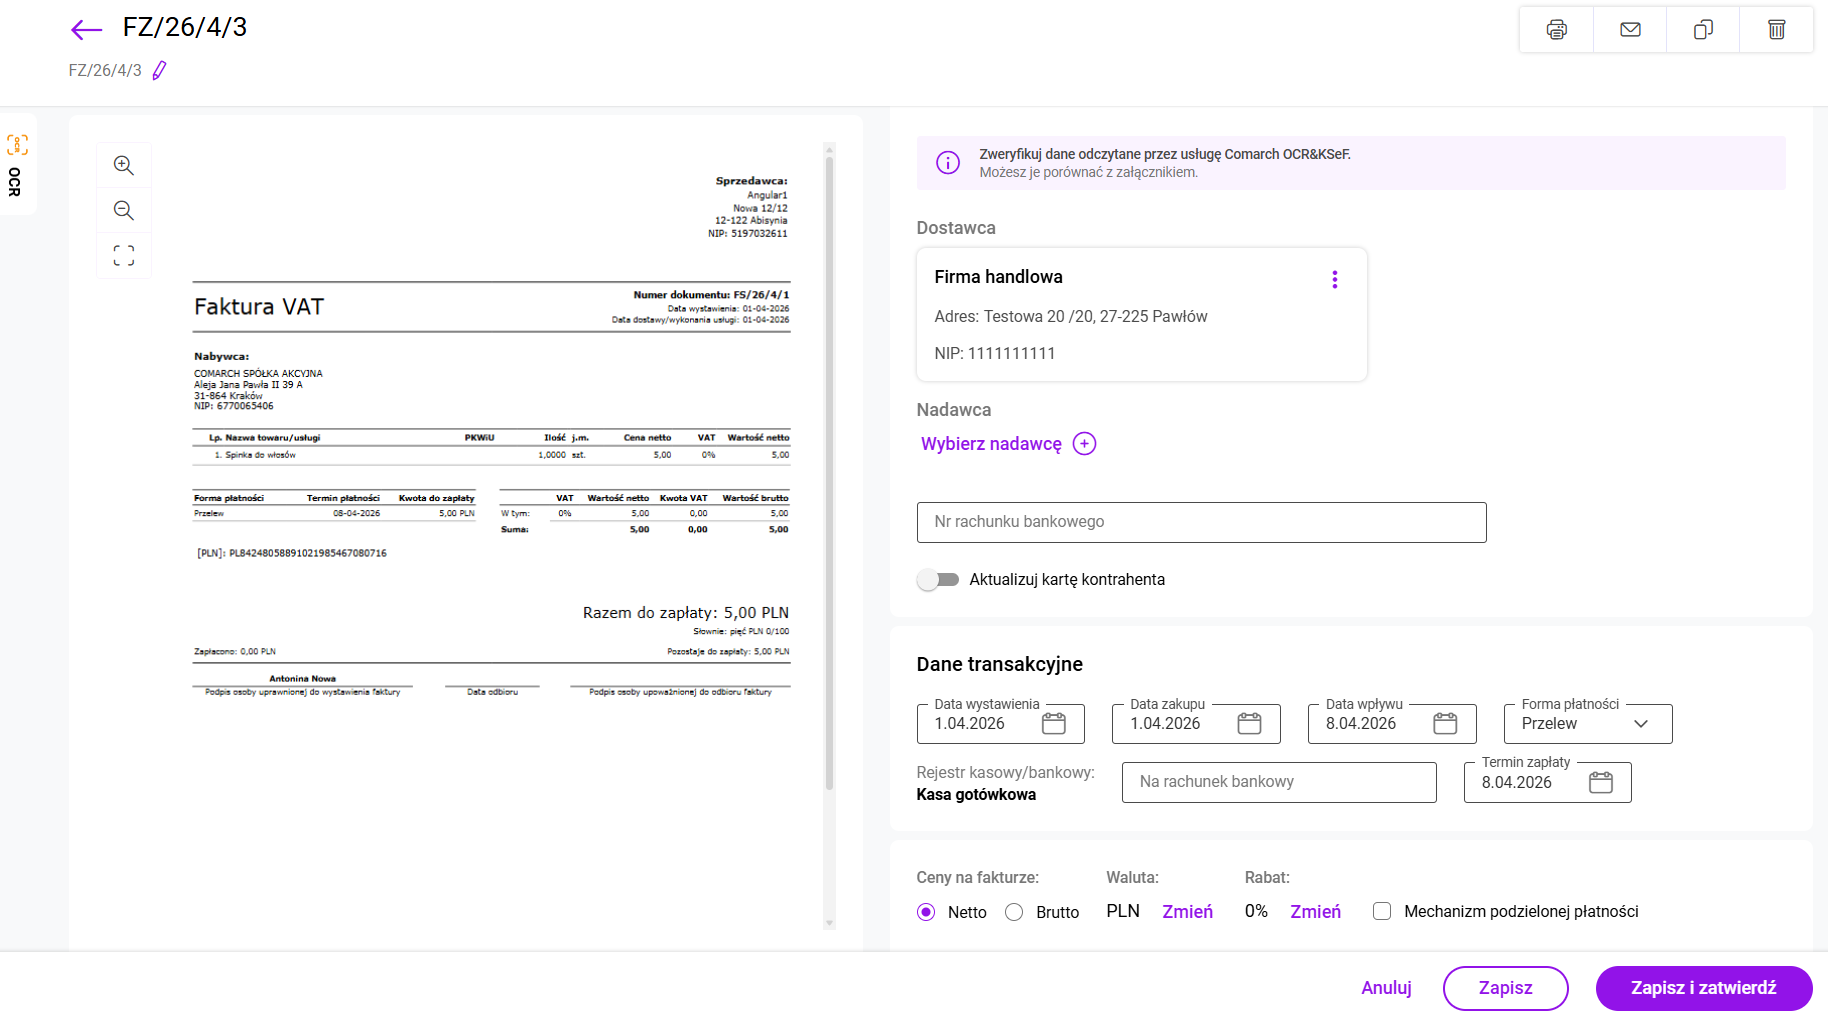1828x1021 pixels.
Task: Toggle Aktualizuj kartę kontrahenta switch
Action: click(x=938, y=580)
